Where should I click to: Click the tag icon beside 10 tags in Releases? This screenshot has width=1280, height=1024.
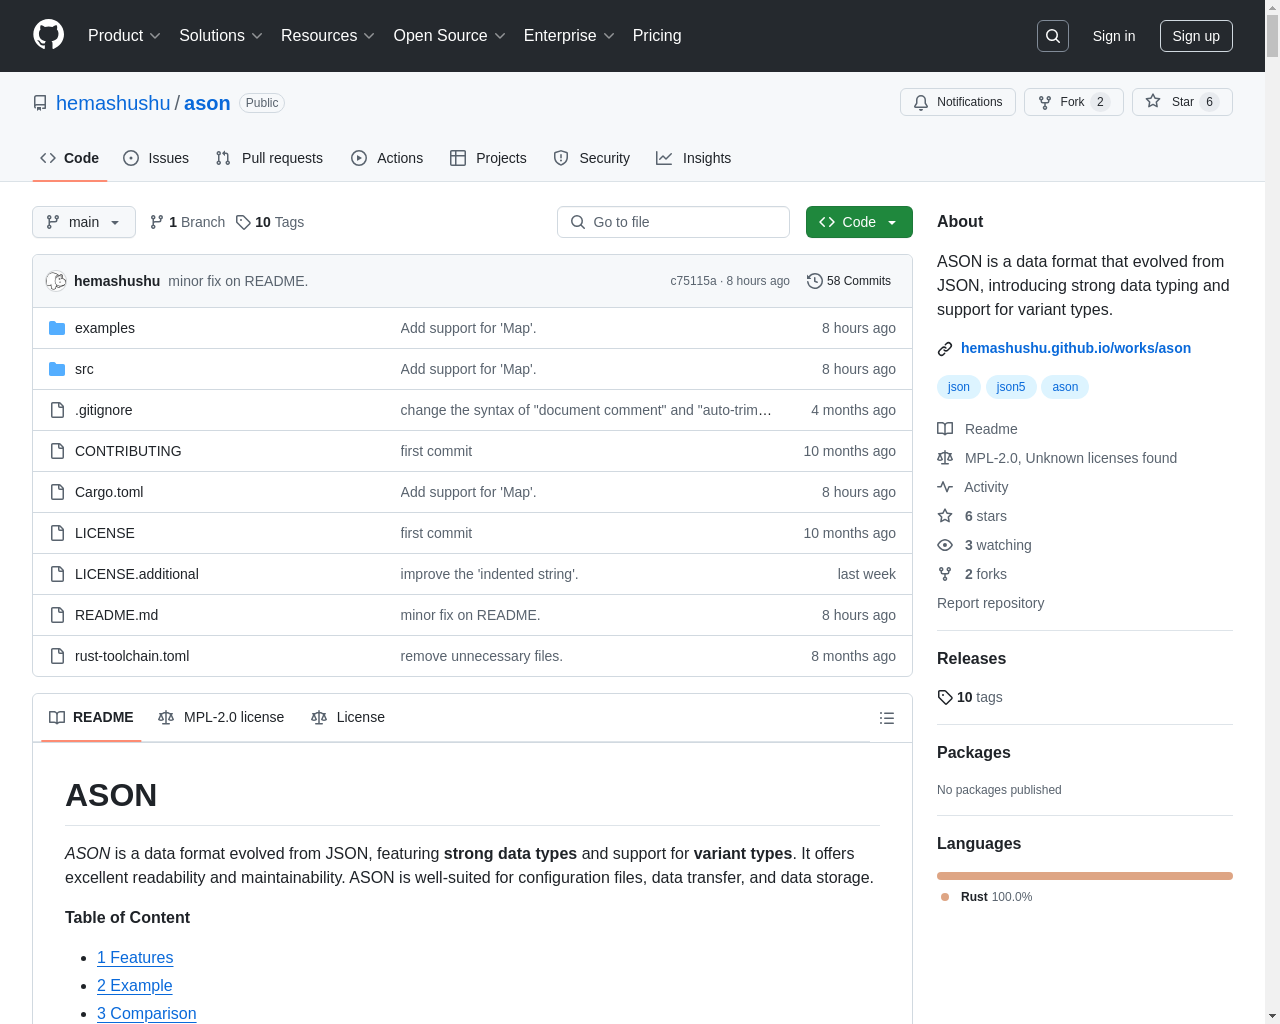945,697
